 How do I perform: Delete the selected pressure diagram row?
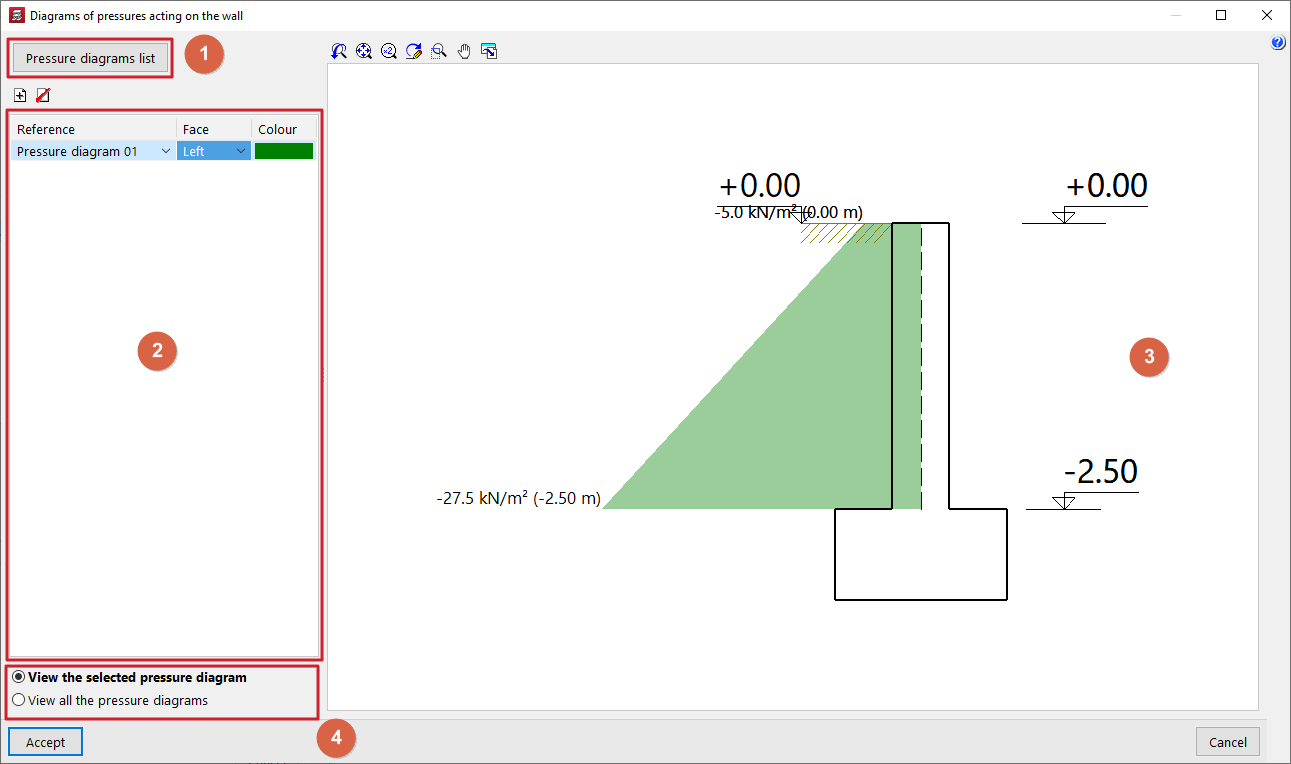(x=43, y=95)
